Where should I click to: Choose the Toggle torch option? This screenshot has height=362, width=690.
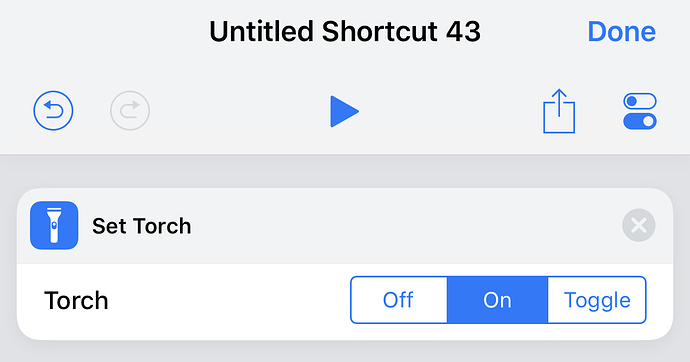(x=597, y=300)
